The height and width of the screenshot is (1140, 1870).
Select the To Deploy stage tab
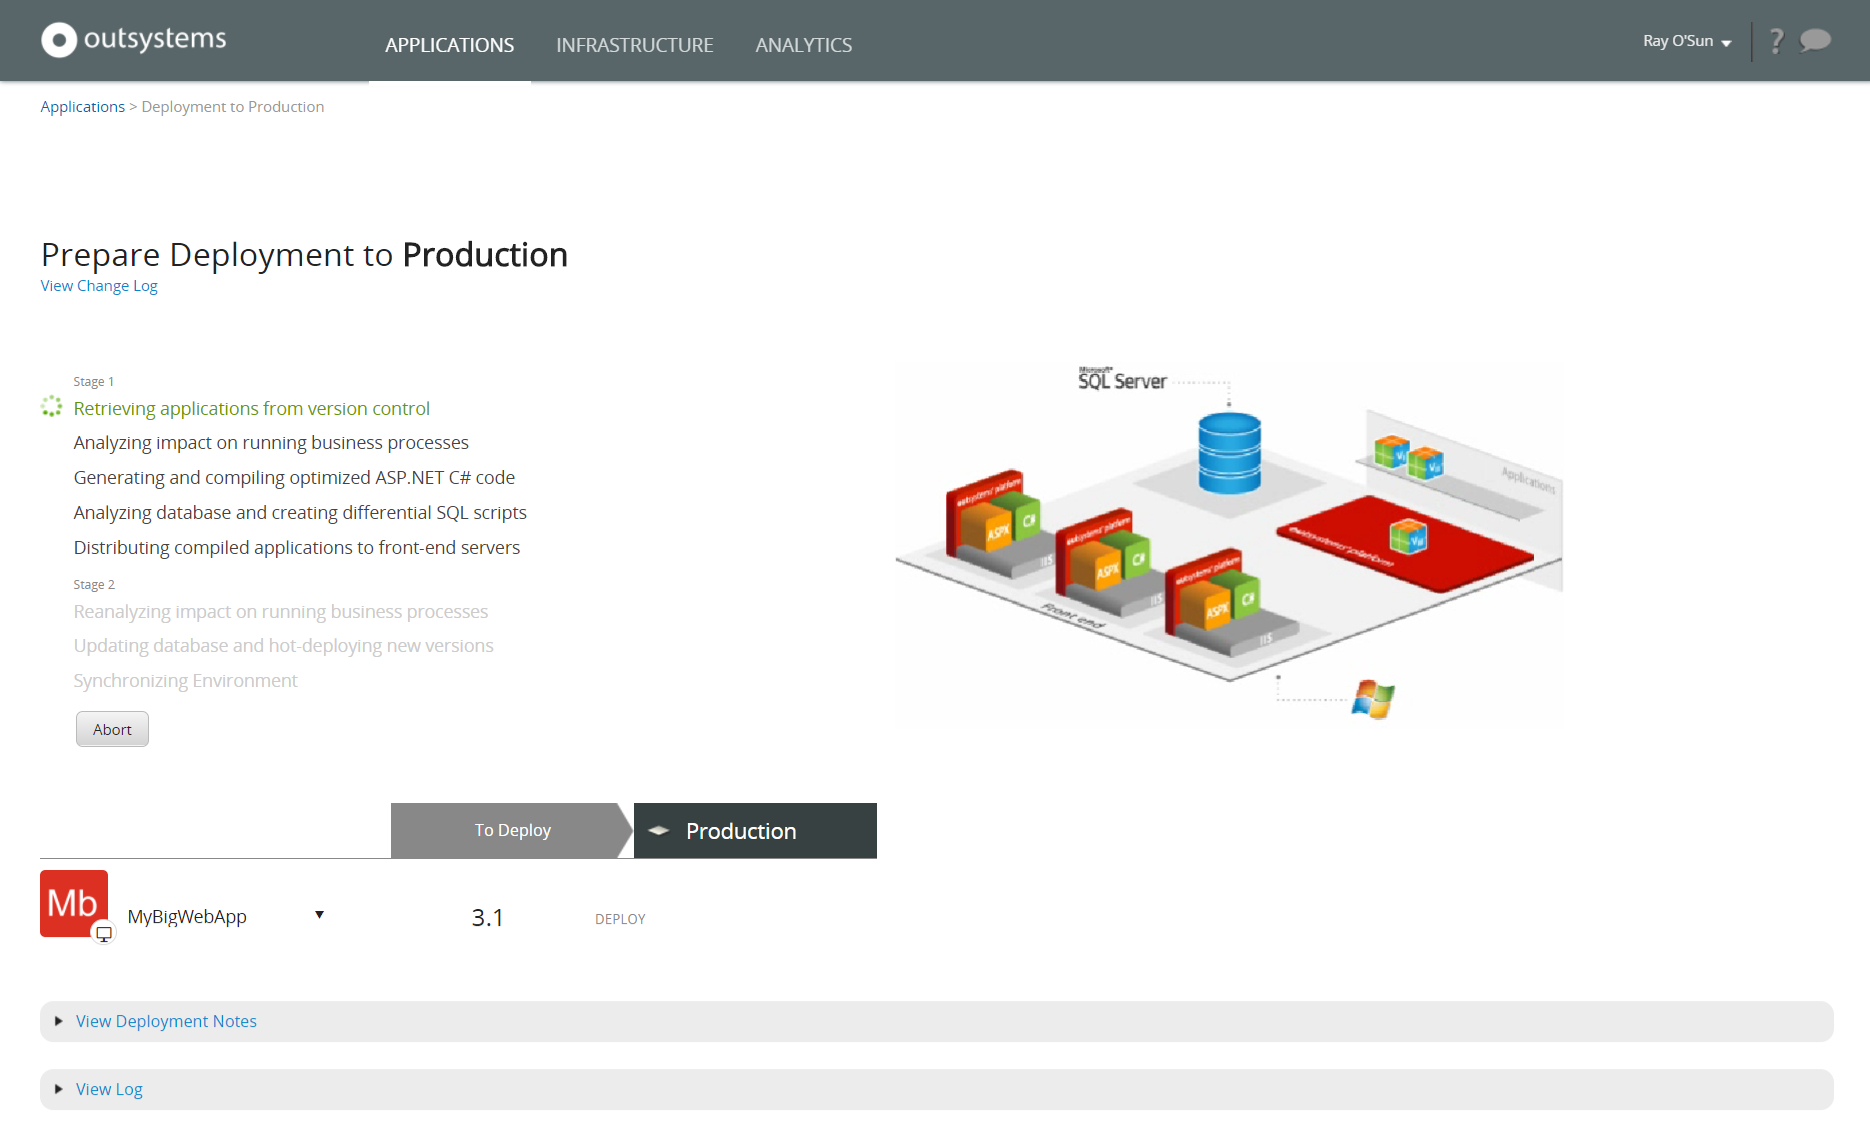point(512,830)
